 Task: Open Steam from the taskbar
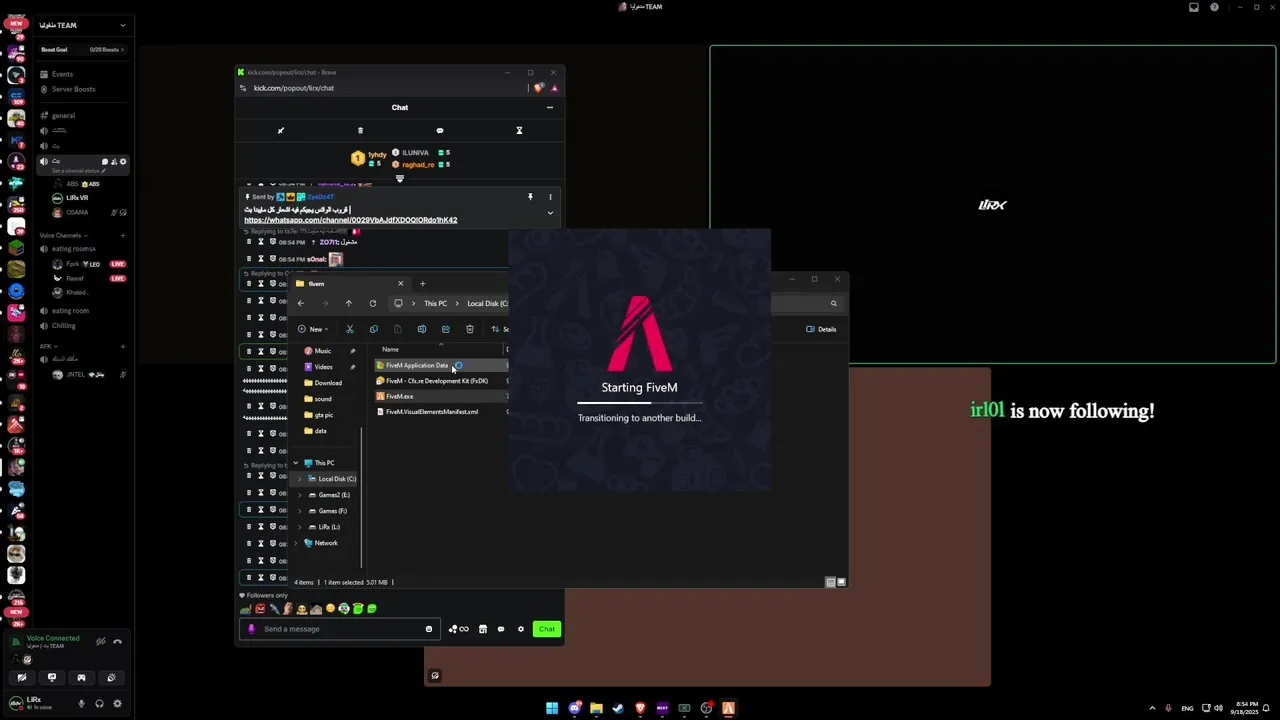pyautogui.click(x=618, y=708)
